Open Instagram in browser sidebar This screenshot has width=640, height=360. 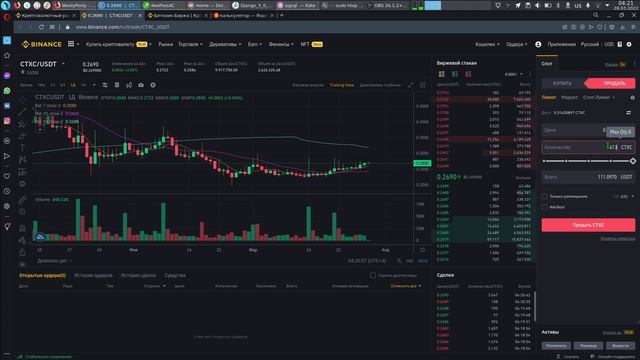click(7, 121)
